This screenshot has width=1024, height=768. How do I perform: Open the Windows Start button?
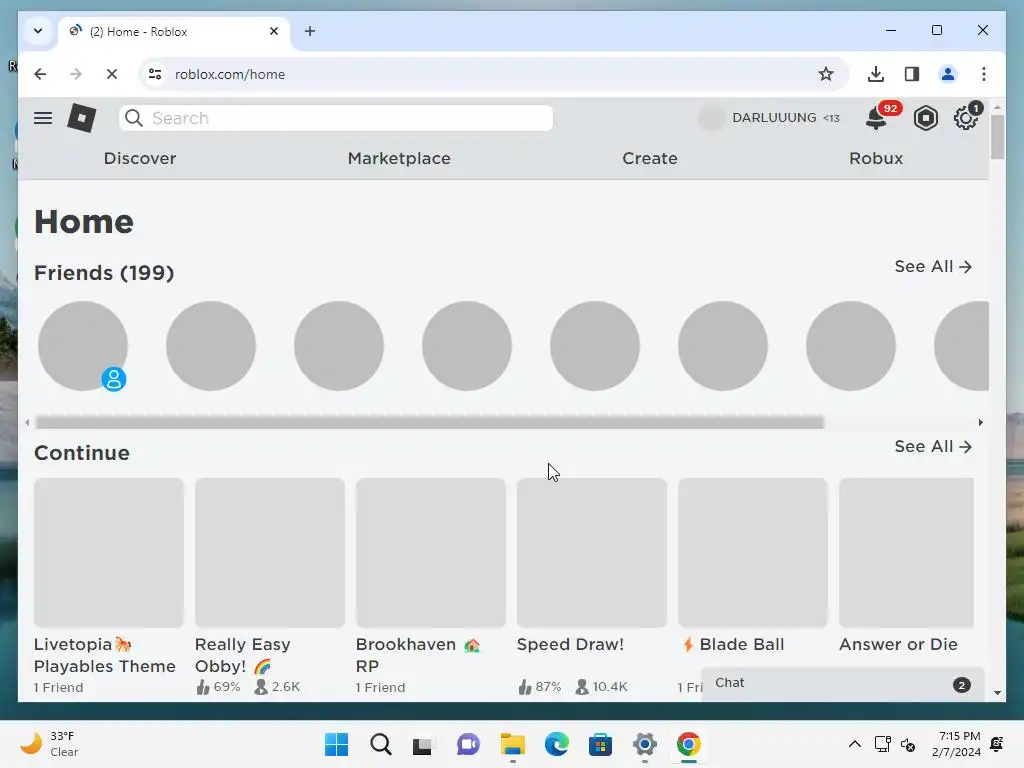tap(336, 744)
